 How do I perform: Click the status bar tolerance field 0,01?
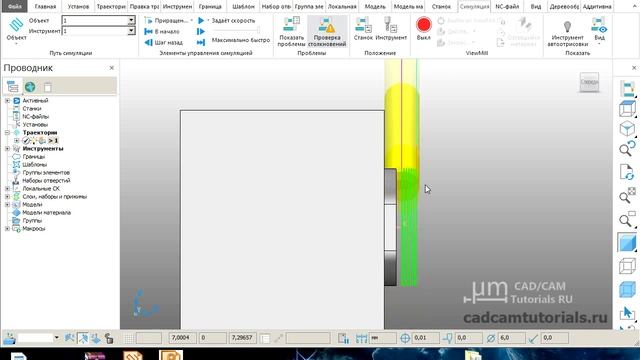pyautogui.click(x=425, y=338)
